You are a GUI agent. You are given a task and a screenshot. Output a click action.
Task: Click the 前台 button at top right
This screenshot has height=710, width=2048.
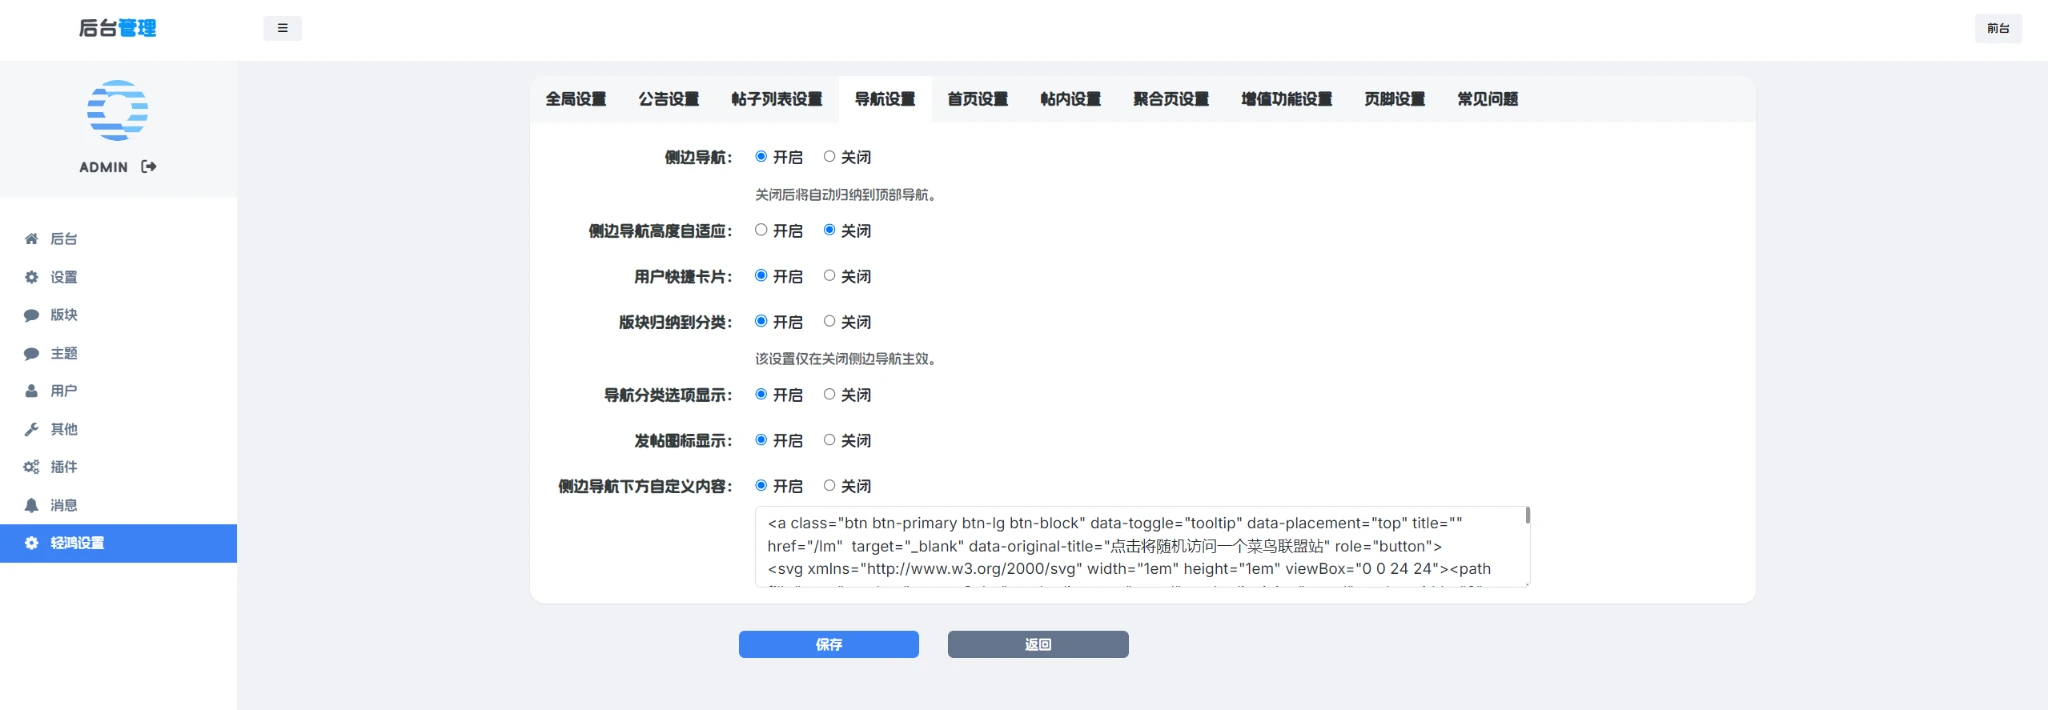[x=1998, y=28]
